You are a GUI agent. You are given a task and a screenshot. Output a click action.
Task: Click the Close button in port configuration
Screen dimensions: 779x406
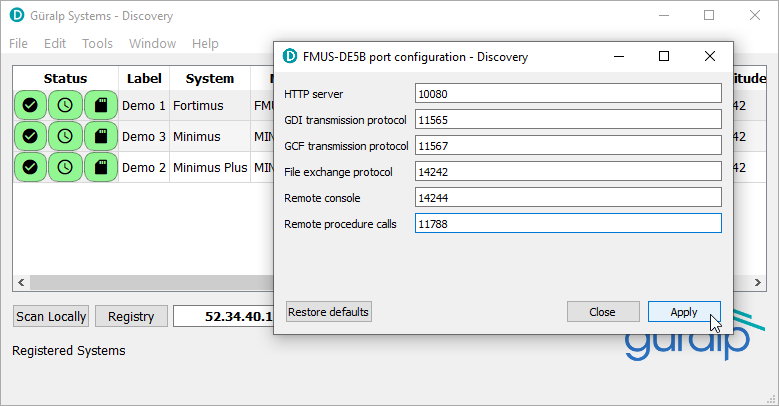[603, 312]
